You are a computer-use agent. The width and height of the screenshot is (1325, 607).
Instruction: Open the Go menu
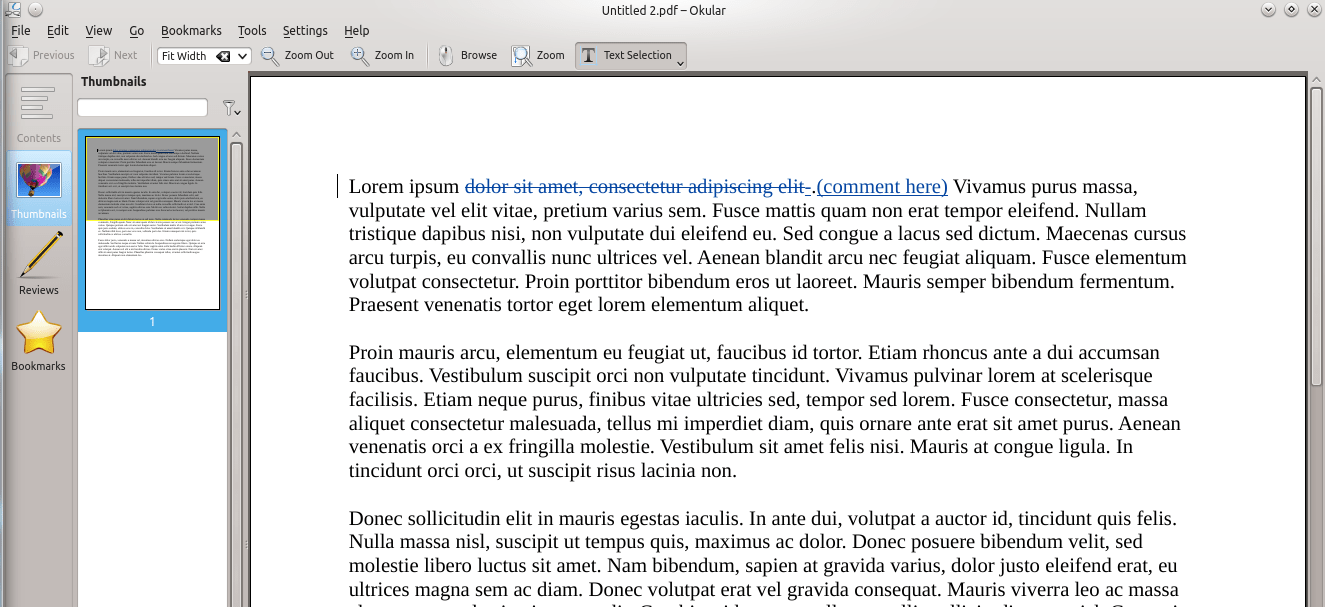pyautogui.click(x=137, y=31)
